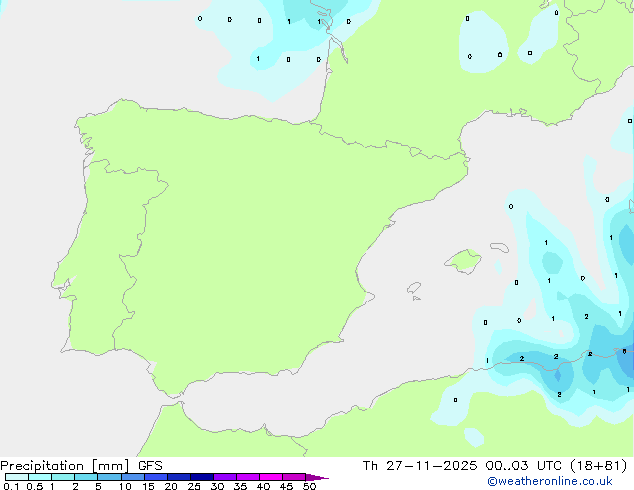634x490 pixels.
Task: Click the Ibiza island outline on the map
Action: [x=414, y=288]
